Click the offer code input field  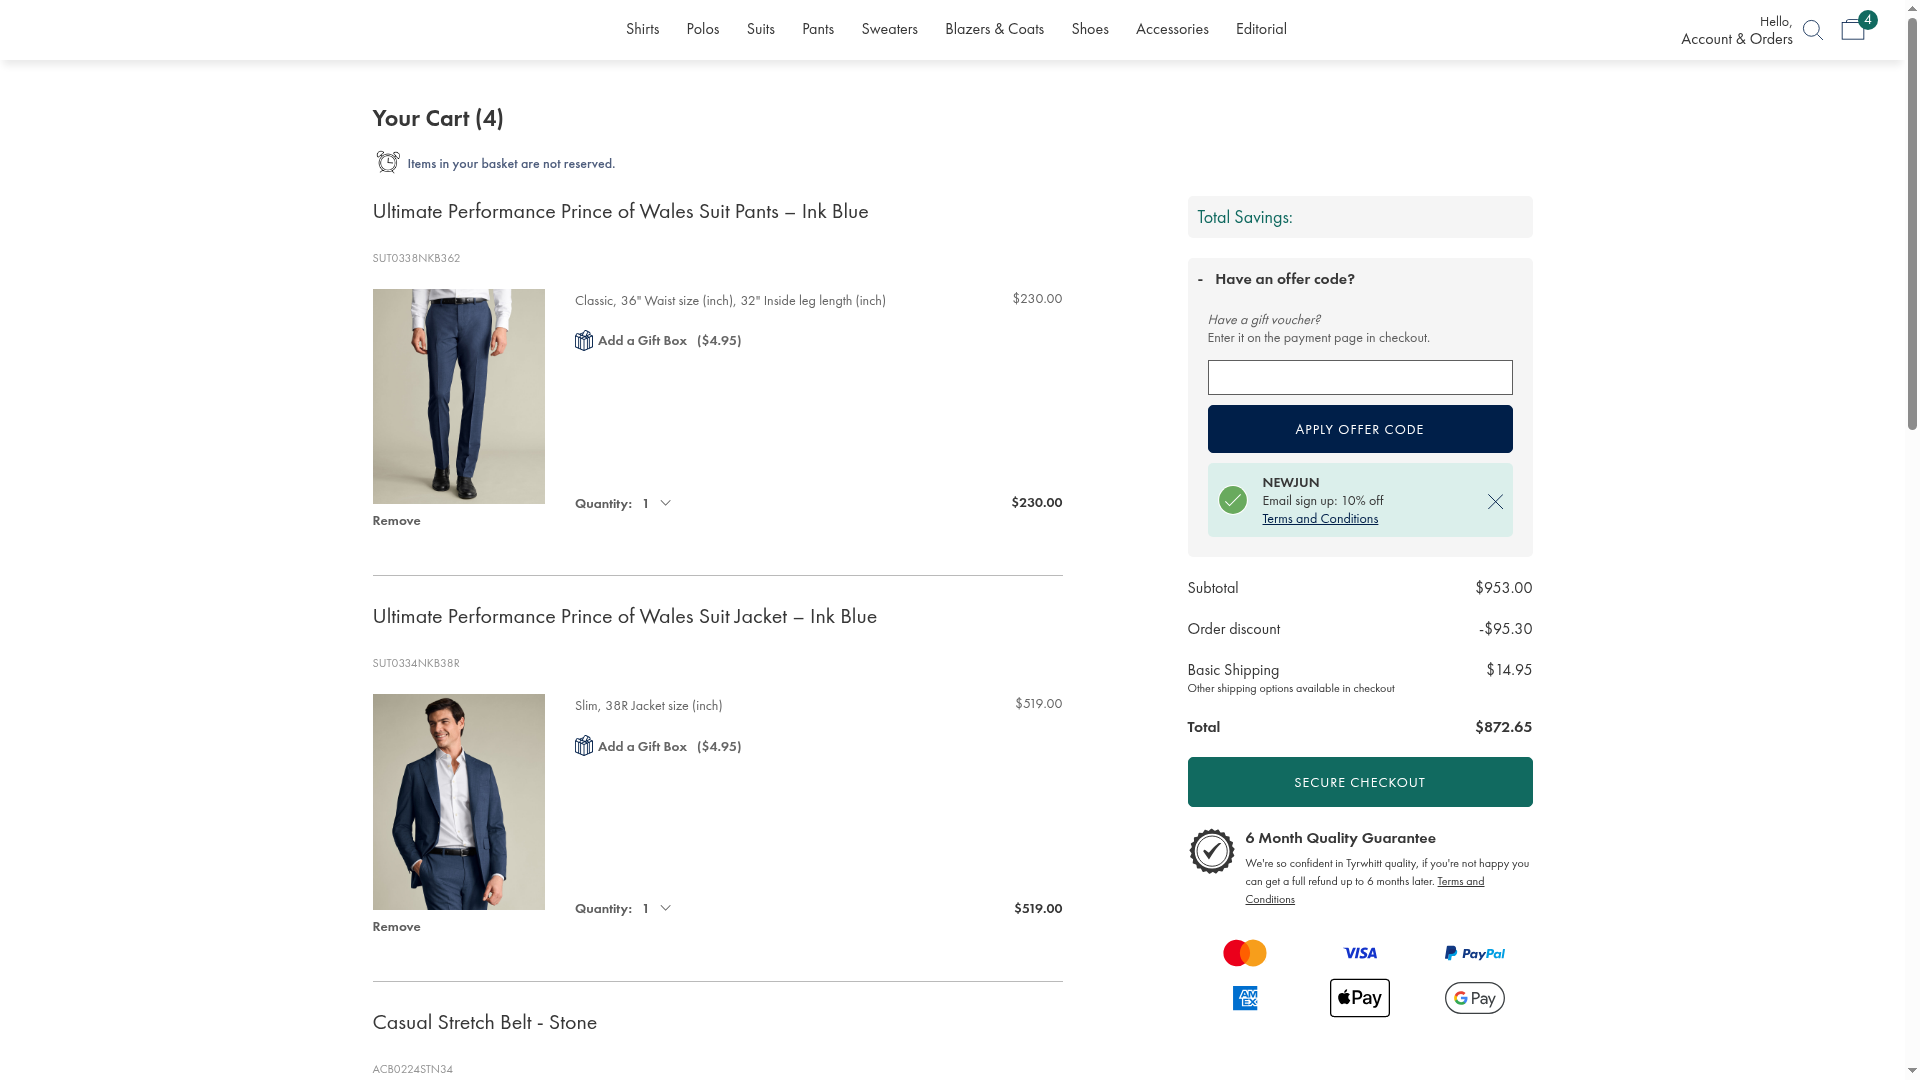click(x=1359, y=378)
